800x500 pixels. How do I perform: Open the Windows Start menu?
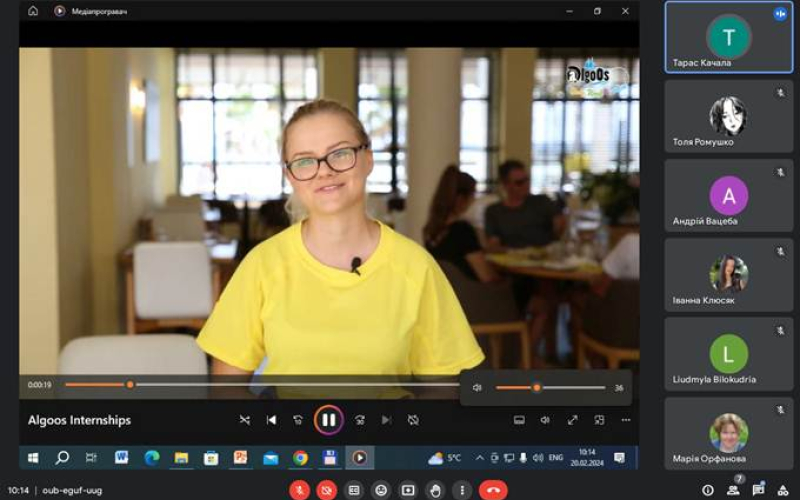click(x=33, y=458)
